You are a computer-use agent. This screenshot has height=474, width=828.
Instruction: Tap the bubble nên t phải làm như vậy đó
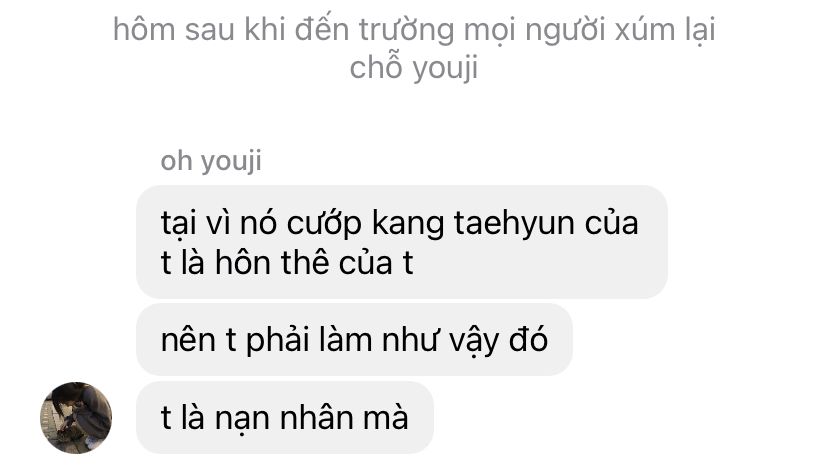354,339
